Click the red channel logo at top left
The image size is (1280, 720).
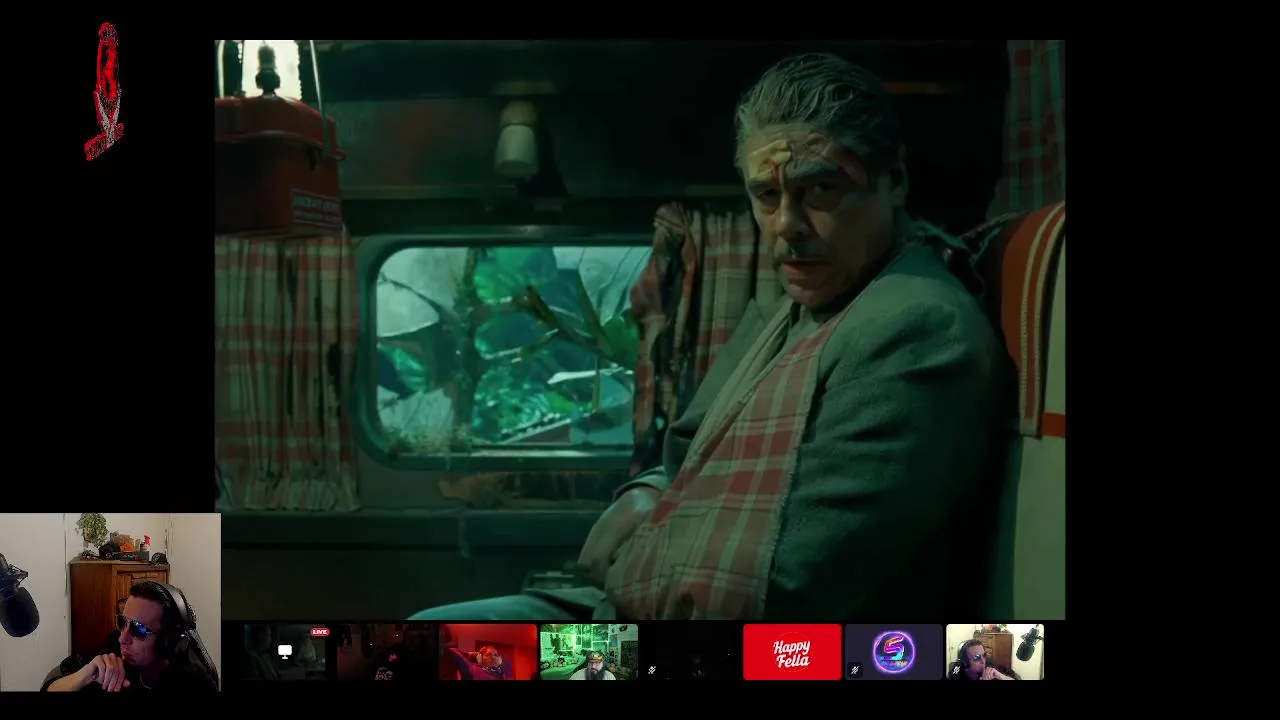click(x=104, y=91)
